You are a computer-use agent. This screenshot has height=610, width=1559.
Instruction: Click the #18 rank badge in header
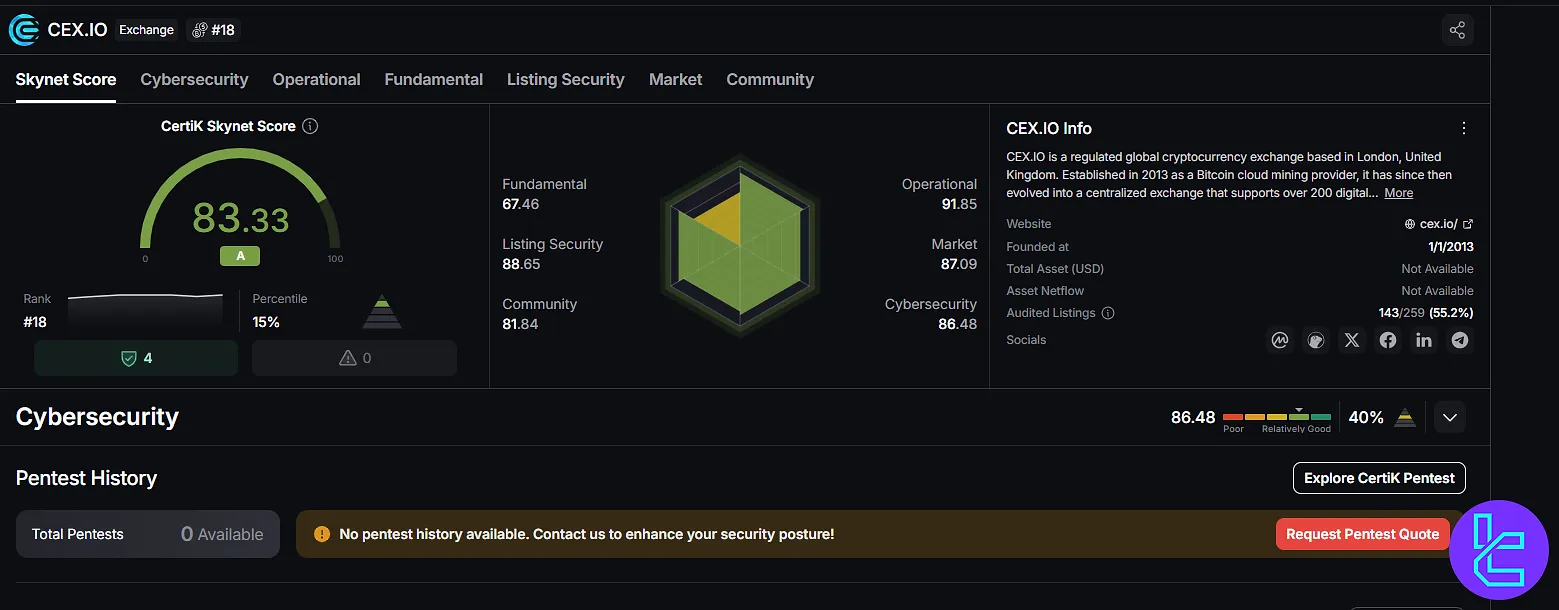click(213, 30)
